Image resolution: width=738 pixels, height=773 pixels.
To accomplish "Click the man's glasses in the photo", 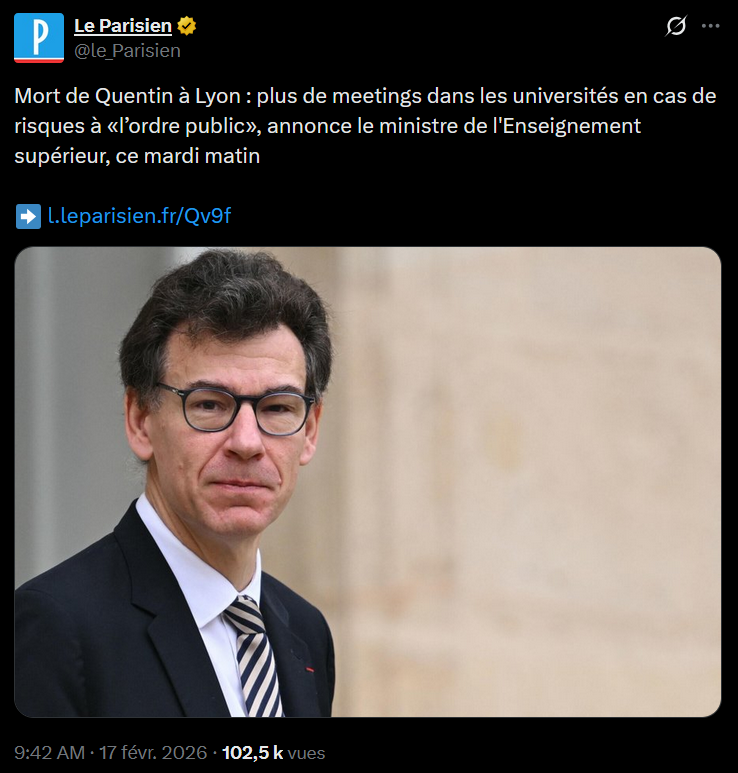I will pos(237,409).
